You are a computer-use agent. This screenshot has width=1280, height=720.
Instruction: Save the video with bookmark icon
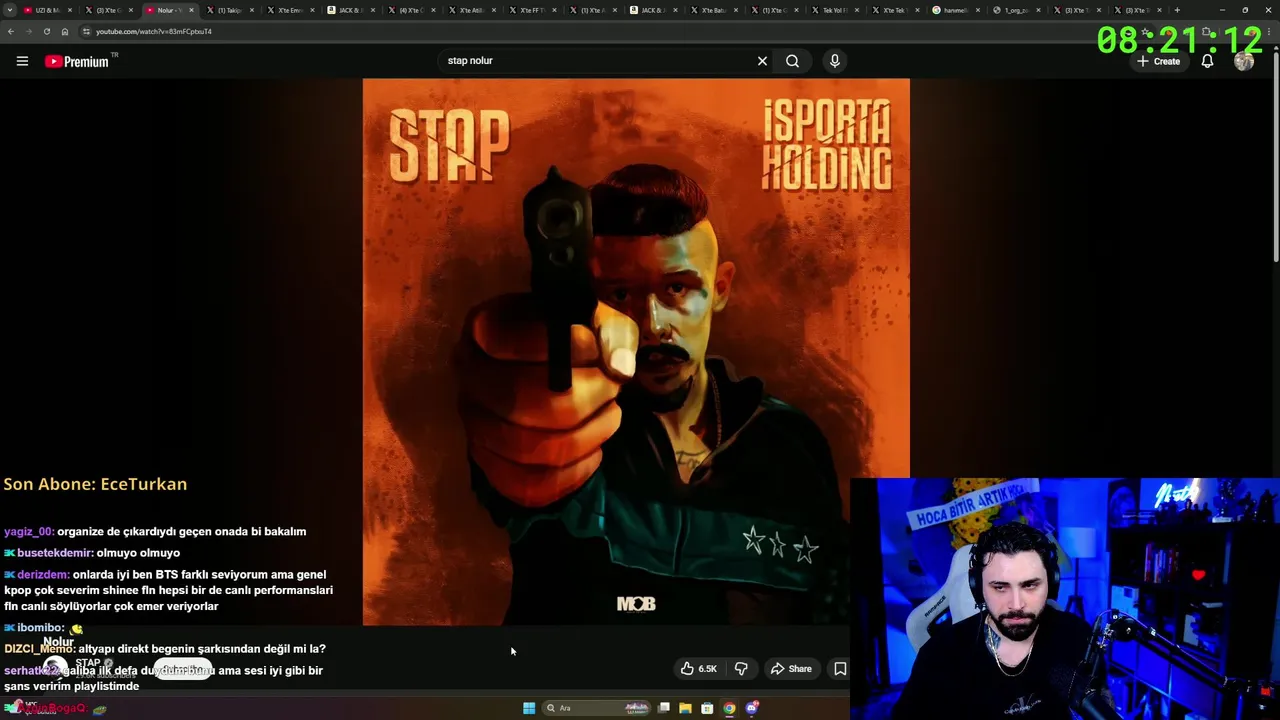click(x=840, y=669)
